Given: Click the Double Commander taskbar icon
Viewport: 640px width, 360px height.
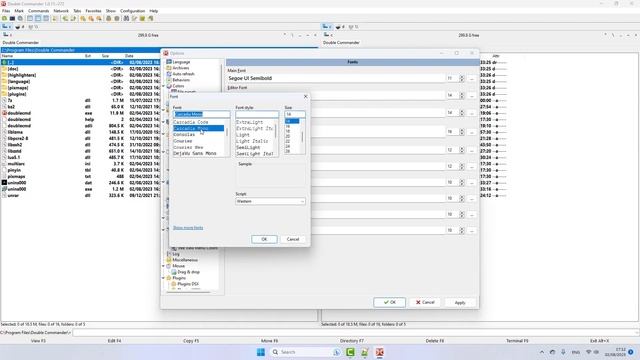Looking at the screenshot, I should tap(380, 352).
